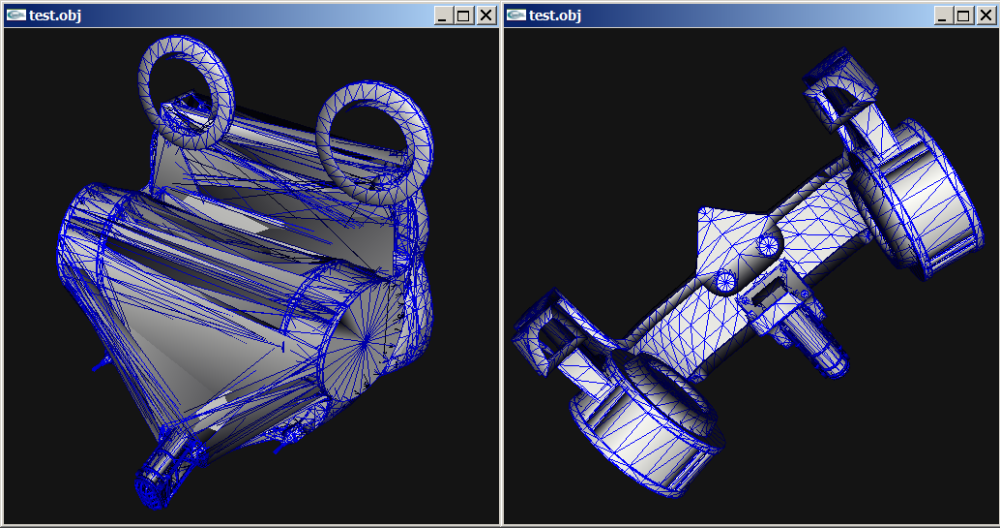The width and height of the screenshot is (1000, 528).
Task: Maximize the right test.obj window
Action: click(x=964, y=15)
